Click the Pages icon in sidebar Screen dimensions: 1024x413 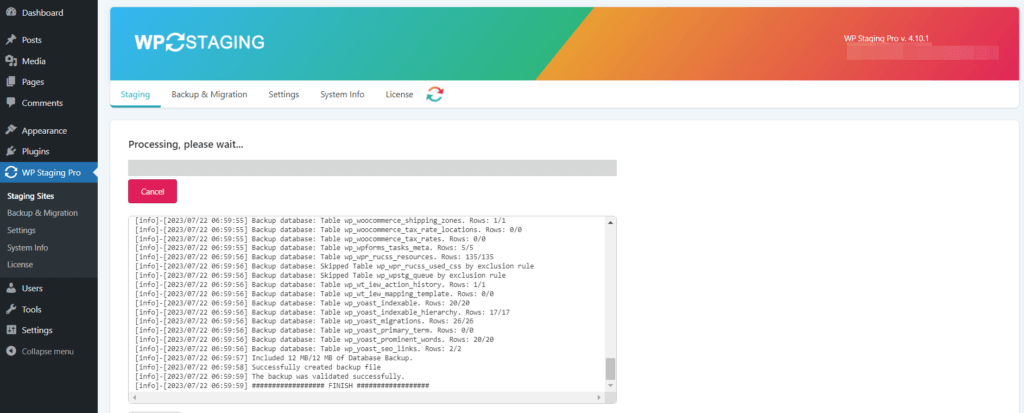(10, 82)
